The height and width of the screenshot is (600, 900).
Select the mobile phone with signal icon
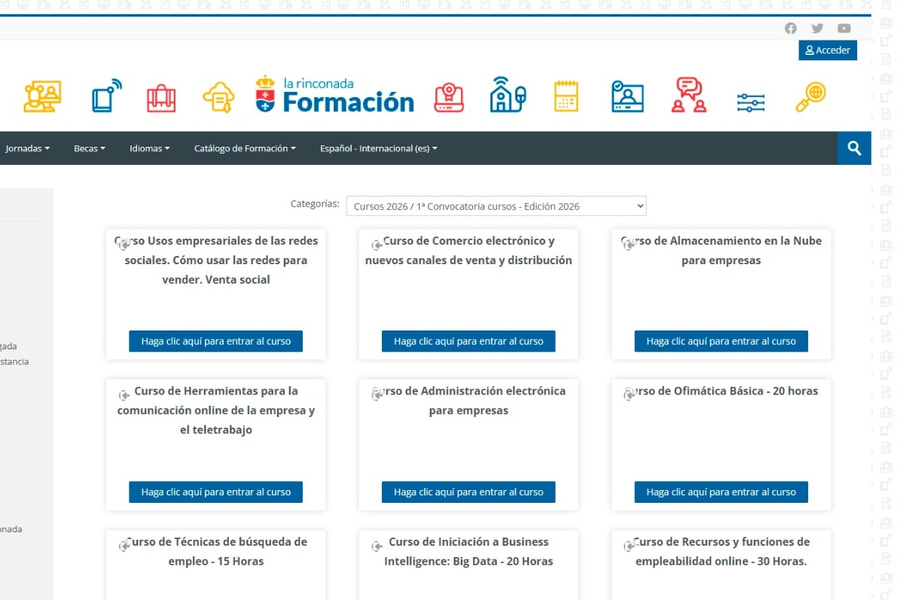pyautogui.click(x=104, y=95)
